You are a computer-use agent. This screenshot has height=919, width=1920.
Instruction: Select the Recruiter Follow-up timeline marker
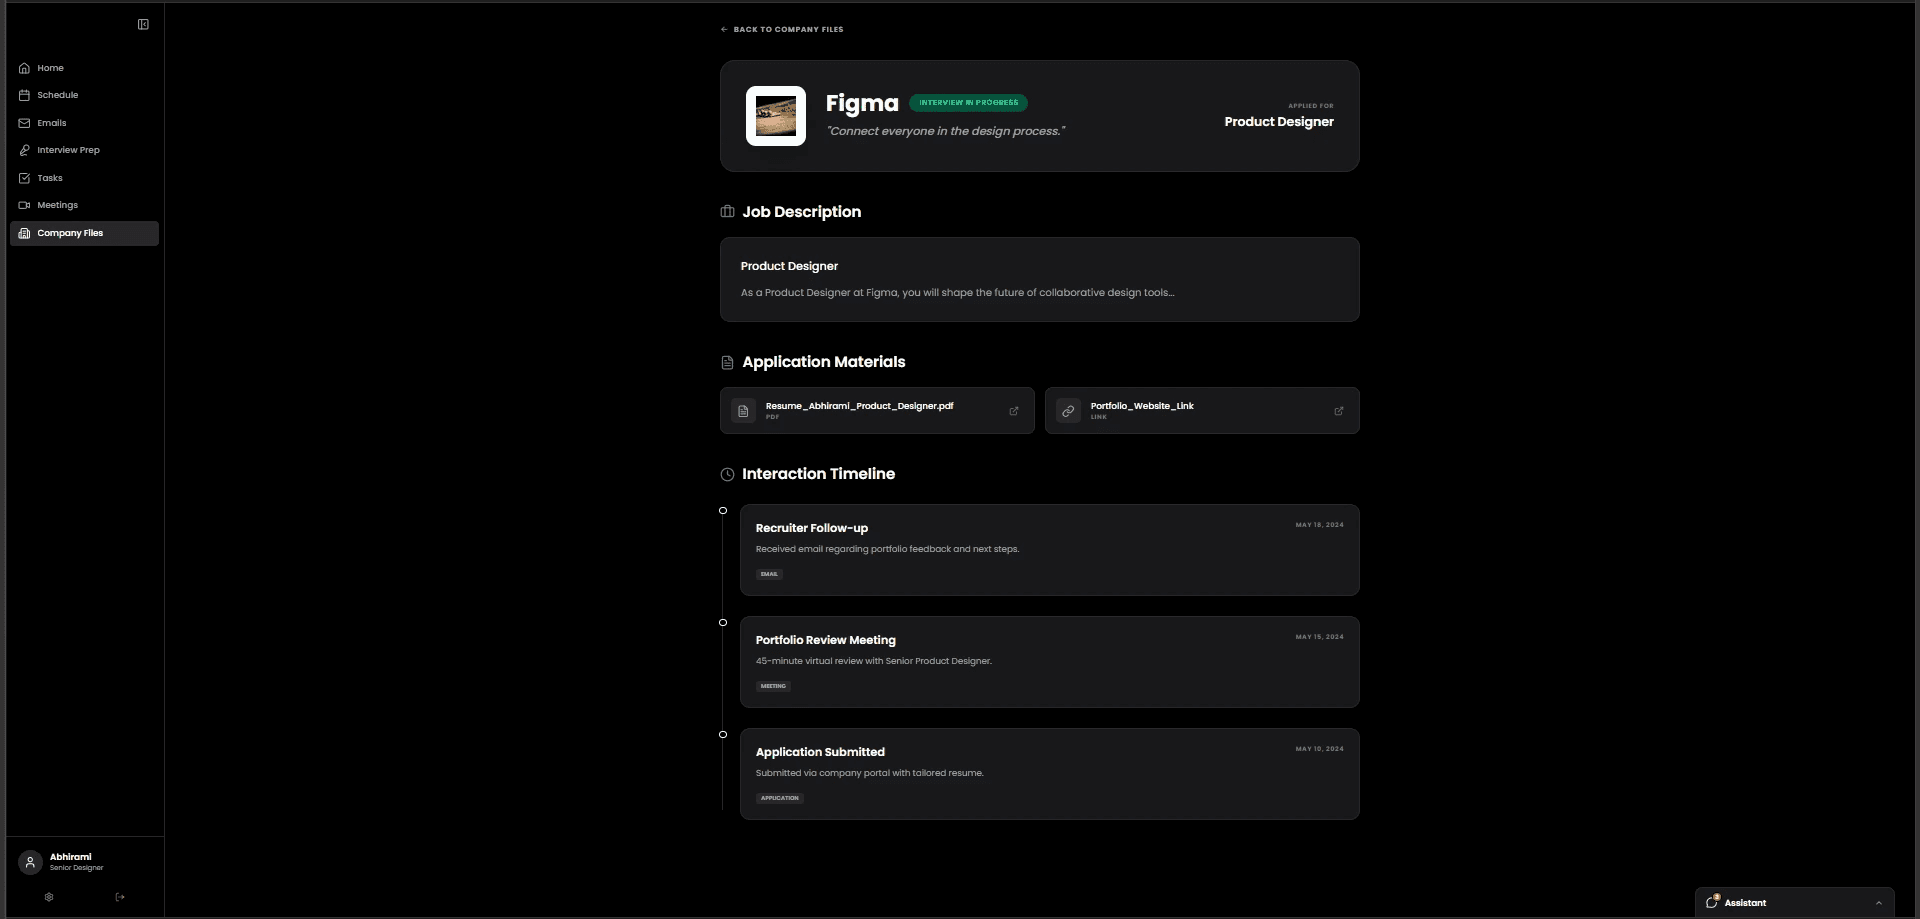coord(723,511)
